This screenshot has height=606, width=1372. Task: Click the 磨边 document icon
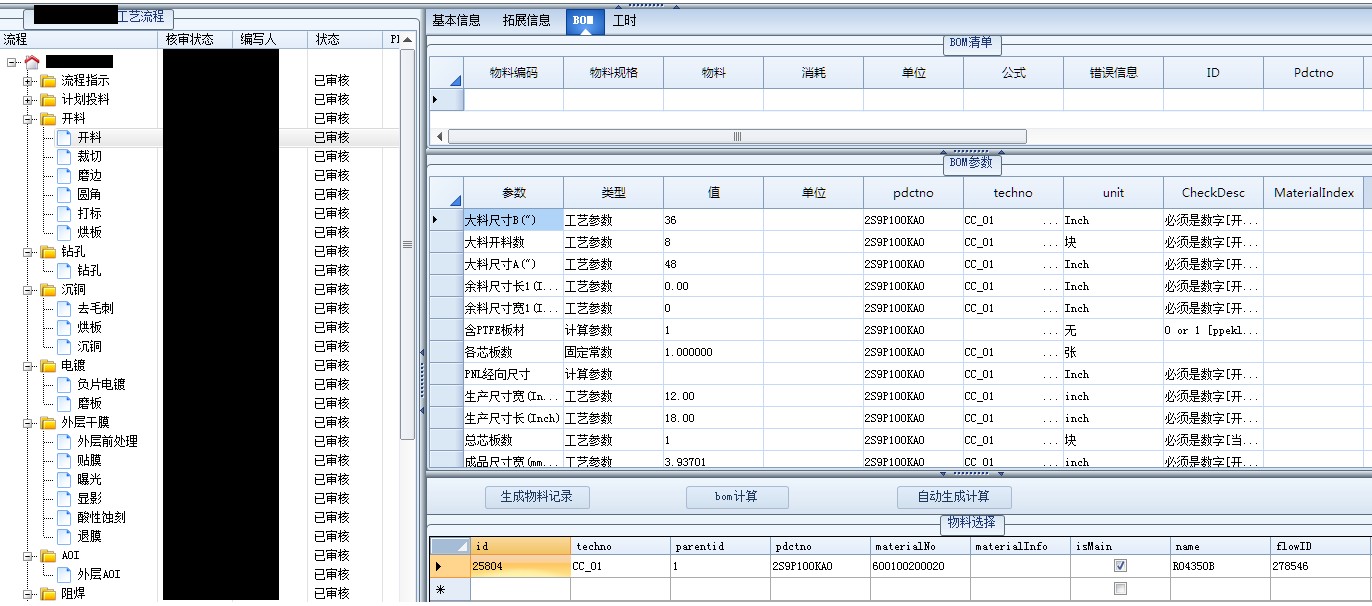pos(64,176)
